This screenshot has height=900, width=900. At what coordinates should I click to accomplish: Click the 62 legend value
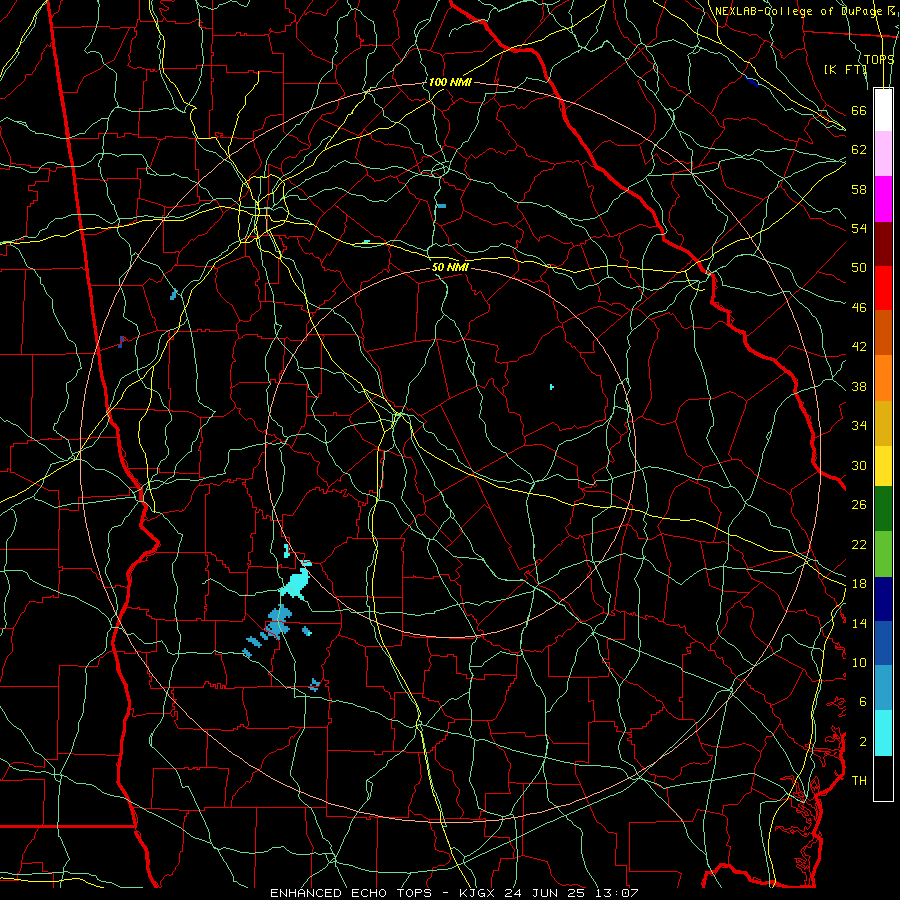[x=859, y=149]
